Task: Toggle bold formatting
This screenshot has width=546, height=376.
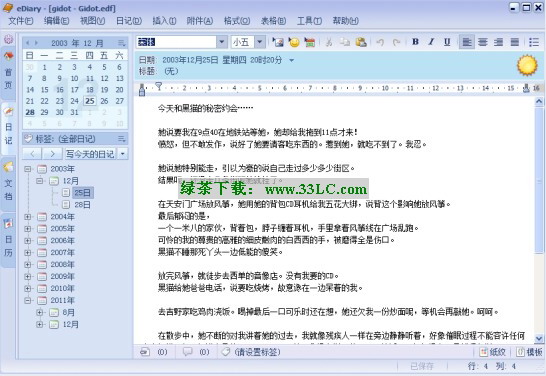Action: [x=415, y=42]
